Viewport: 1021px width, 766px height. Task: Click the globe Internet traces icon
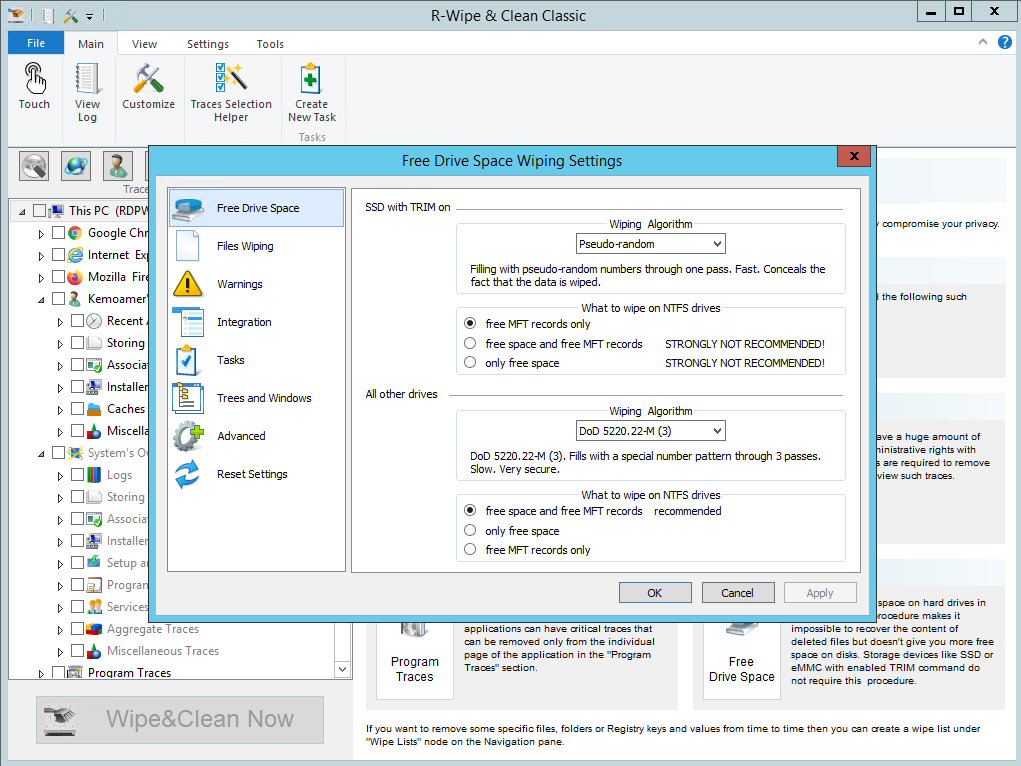pyautogui.click(x=76, y=165)
